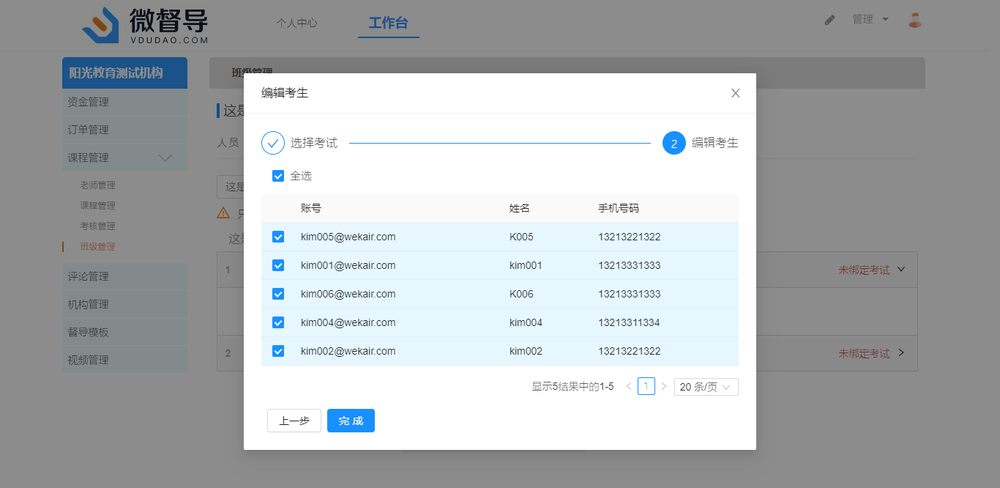Switch to 工作台 tab
Screen dimensions: 1000x488
point(388,23)
